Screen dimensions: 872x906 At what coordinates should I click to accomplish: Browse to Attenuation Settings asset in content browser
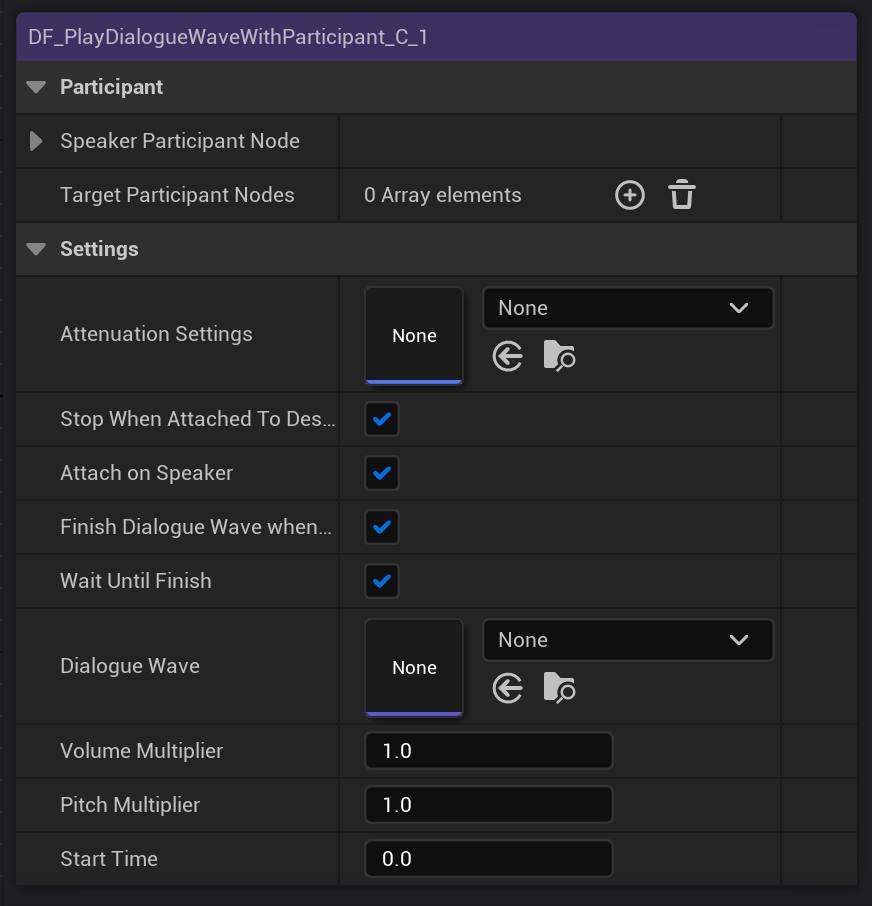point(559,356)
